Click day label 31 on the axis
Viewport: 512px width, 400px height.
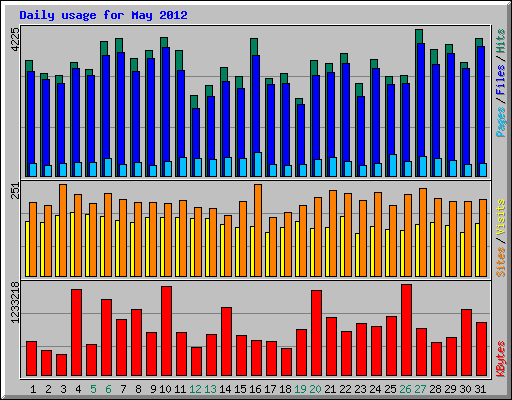coord(480,389)
